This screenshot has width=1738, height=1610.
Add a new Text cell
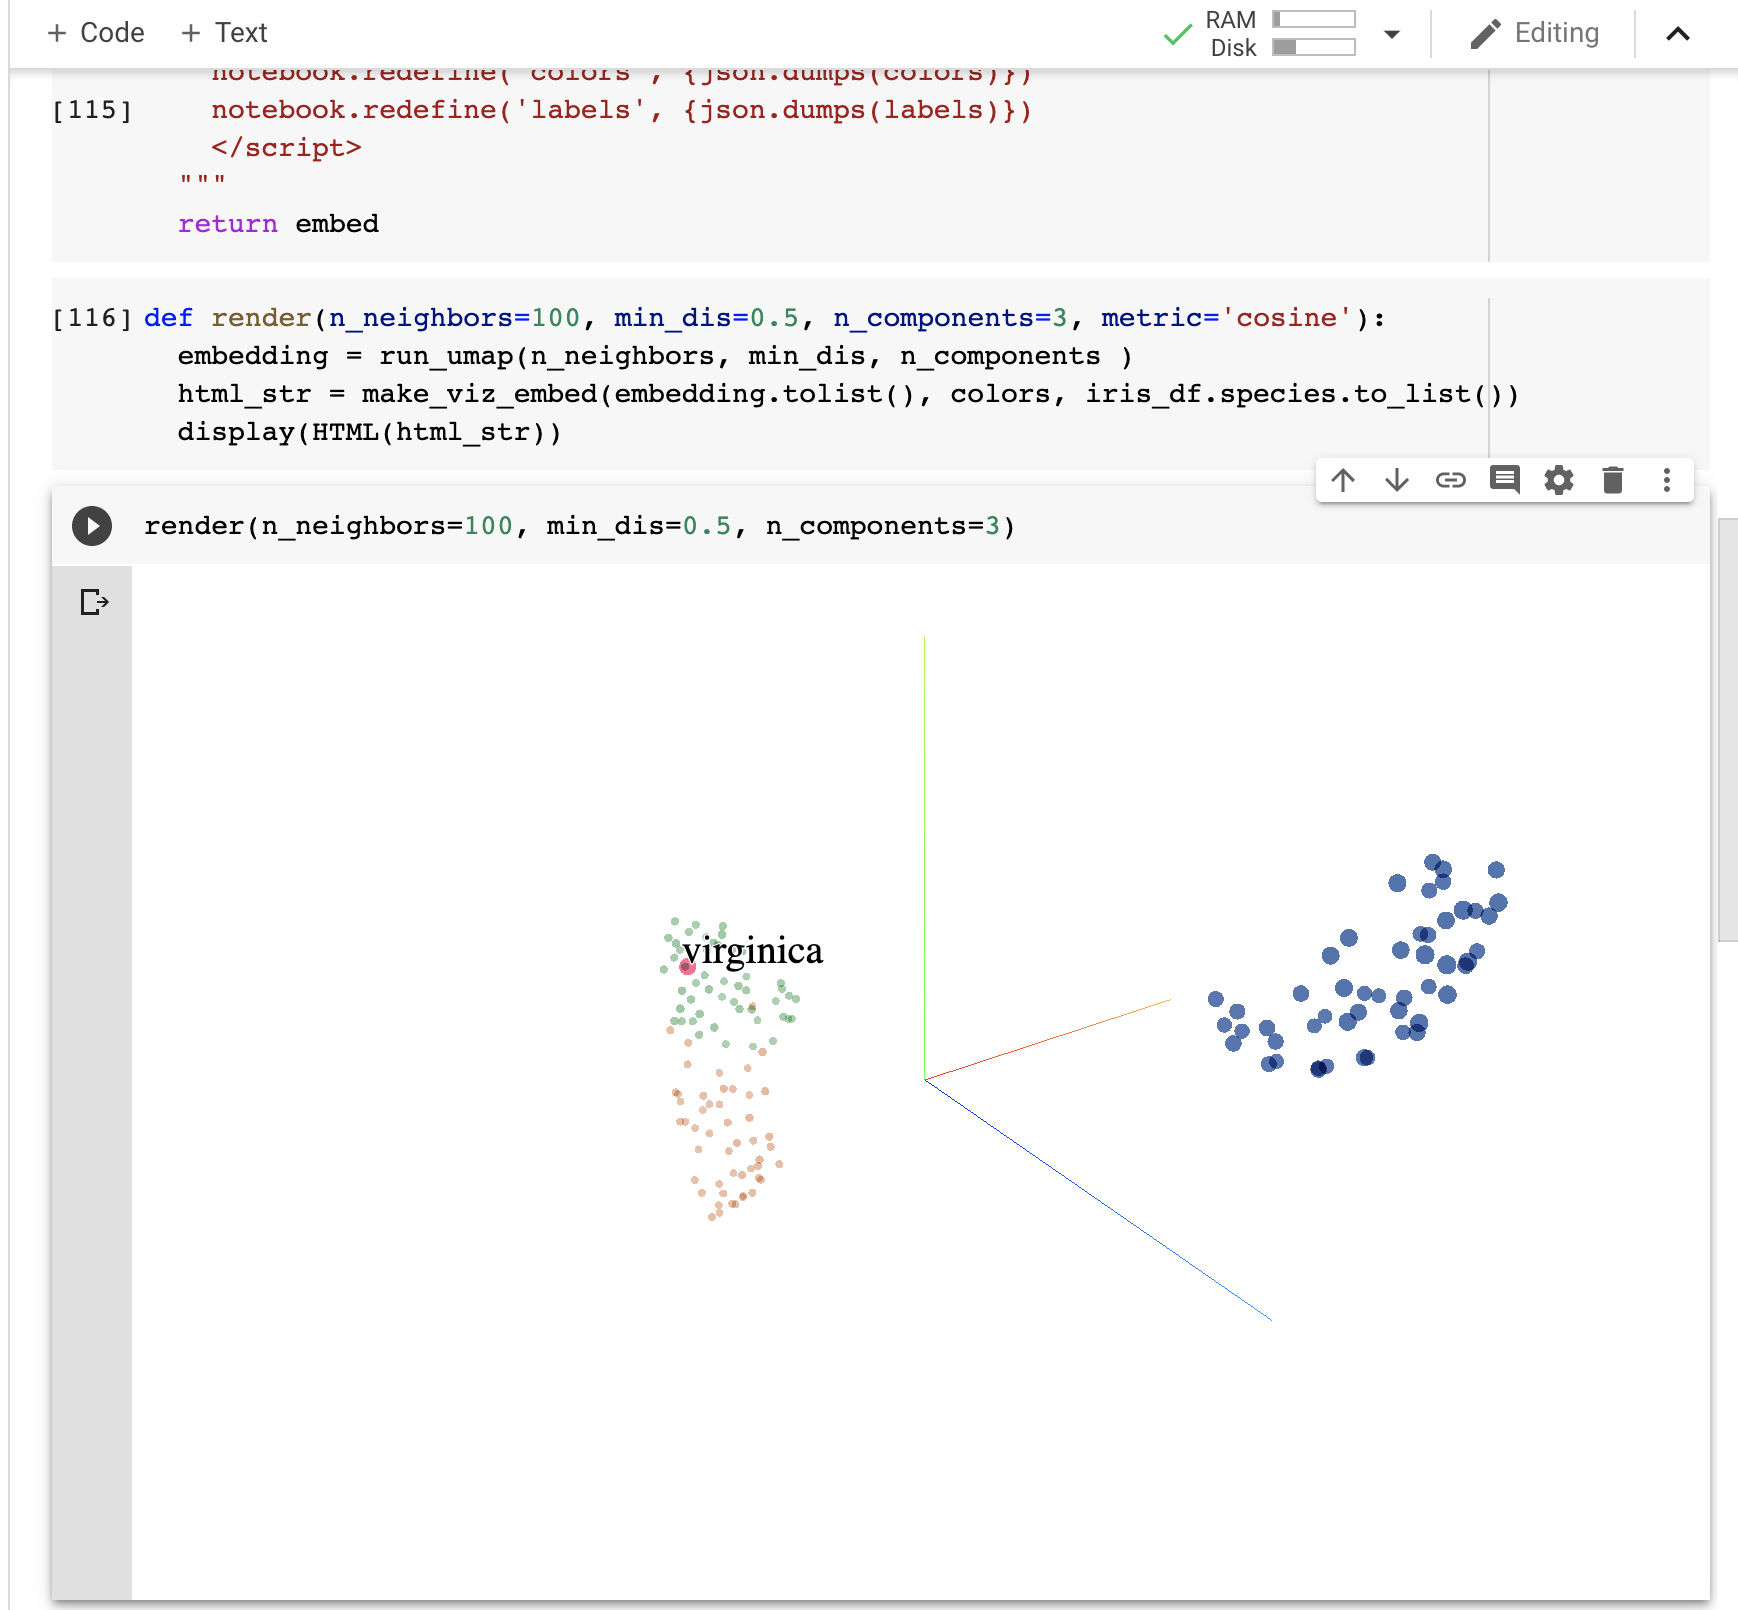pyautogui.click(x=224, y=33)
